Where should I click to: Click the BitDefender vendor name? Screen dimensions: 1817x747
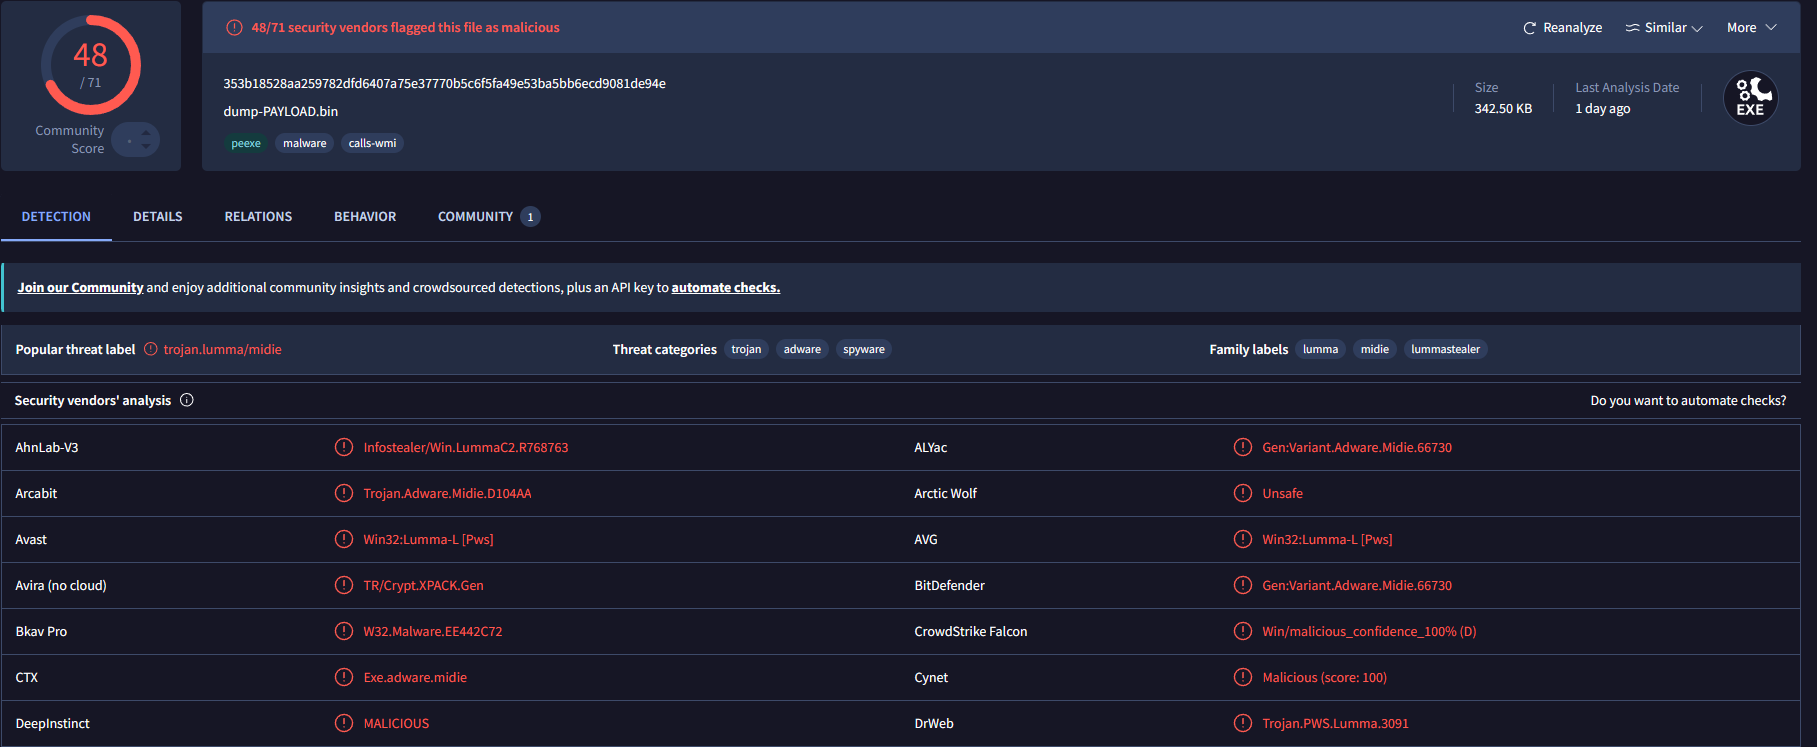coord(949,585)
